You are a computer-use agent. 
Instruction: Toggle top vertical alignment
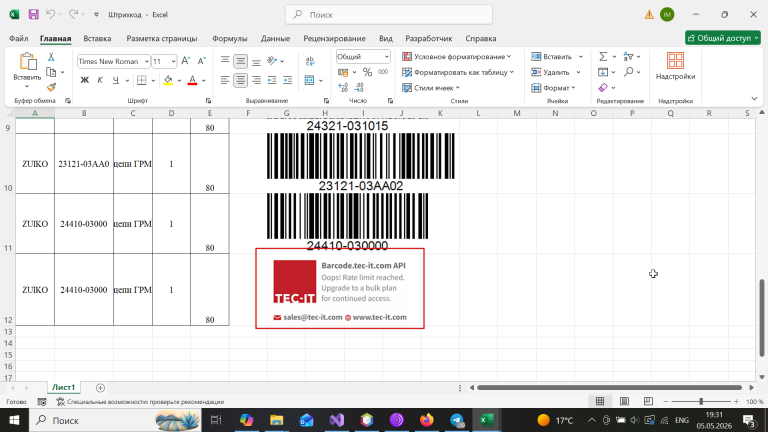tap(225, 61)
